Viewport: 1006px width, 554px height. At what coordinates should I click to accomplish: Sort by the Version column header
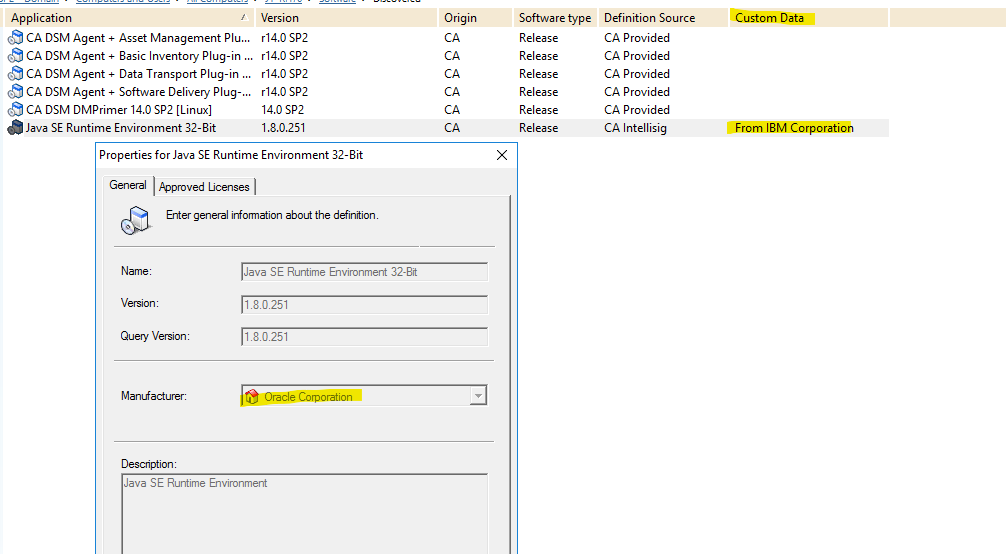[x=346, y=18]
